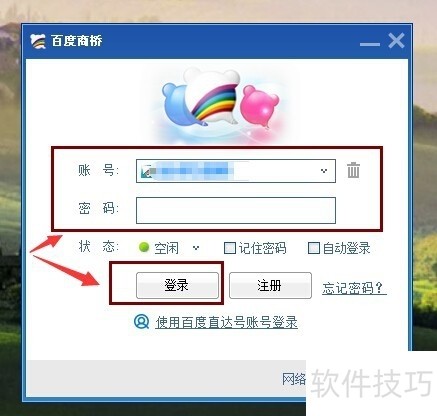Screen dimensions: 437x416
Task: Focus the 密码 input field
Action: click(236, 210)
